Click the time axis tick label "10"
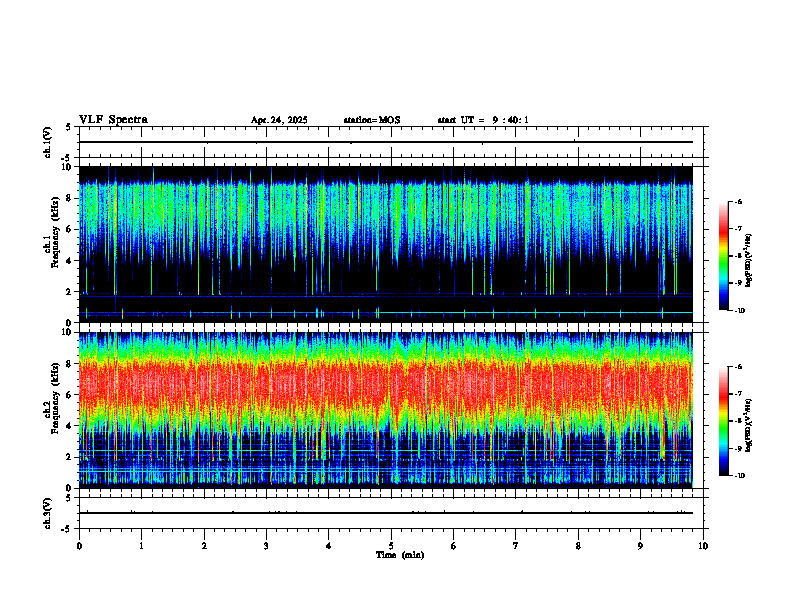 point(703,546)
